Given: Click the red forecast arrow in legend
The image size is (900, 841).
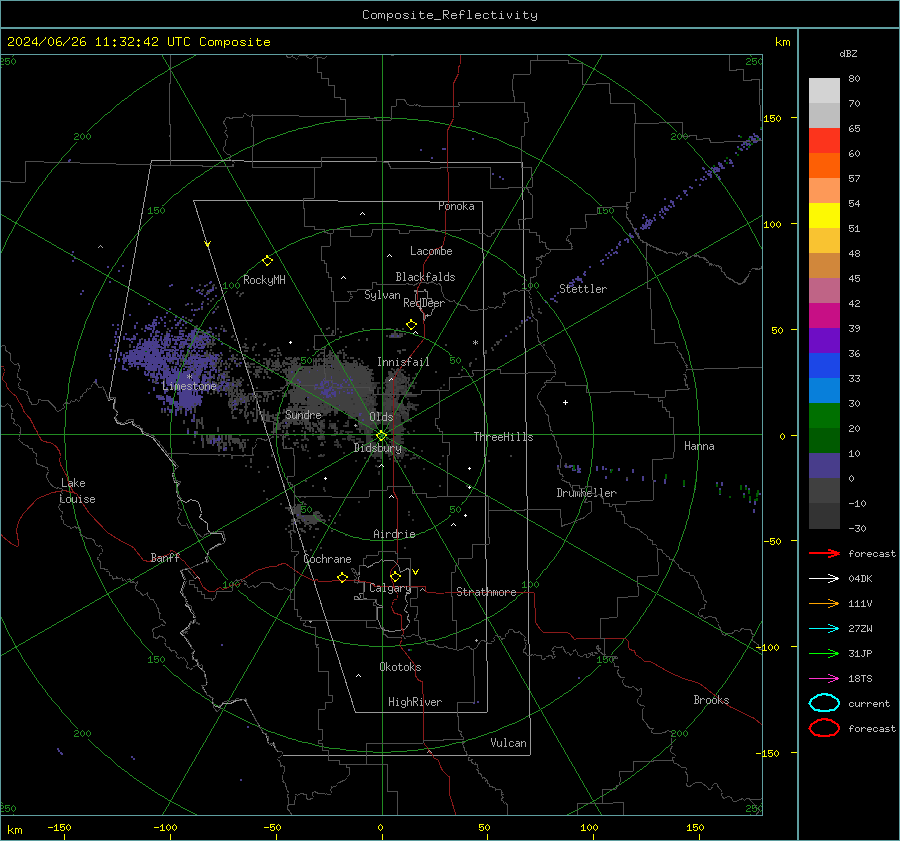Looking at the screenshot, I should (824, 553).
